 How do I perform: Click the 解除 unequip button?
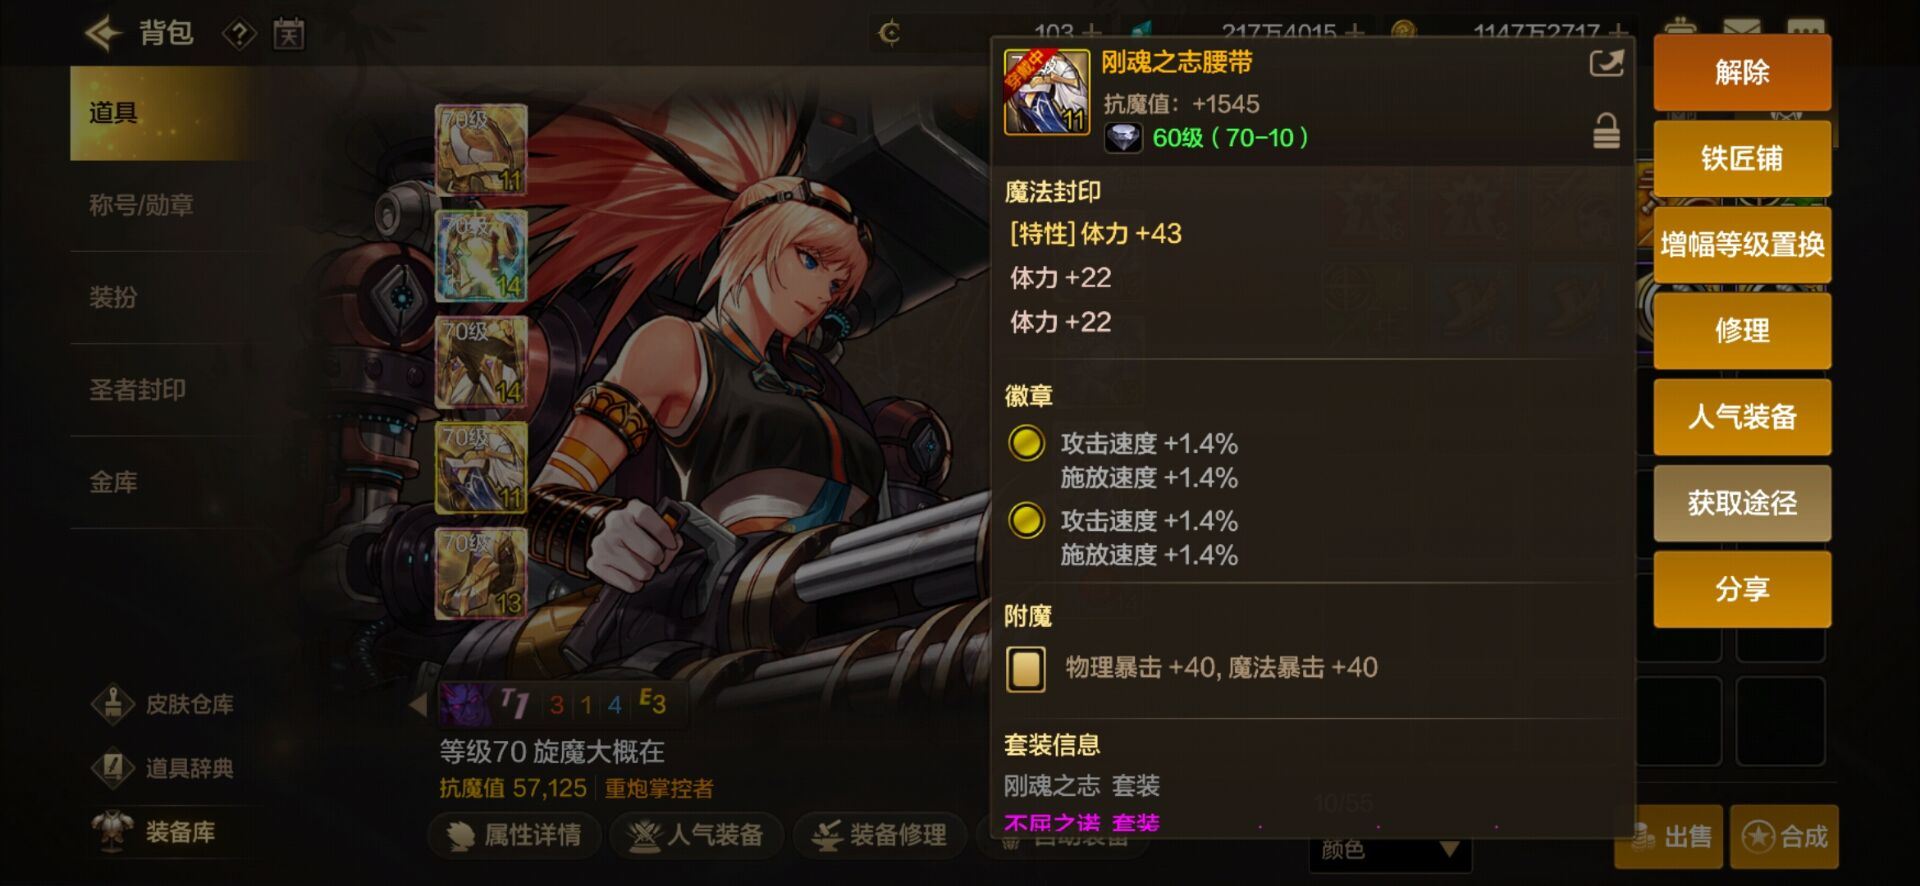pyautogui.click(x=1742, y=72)
